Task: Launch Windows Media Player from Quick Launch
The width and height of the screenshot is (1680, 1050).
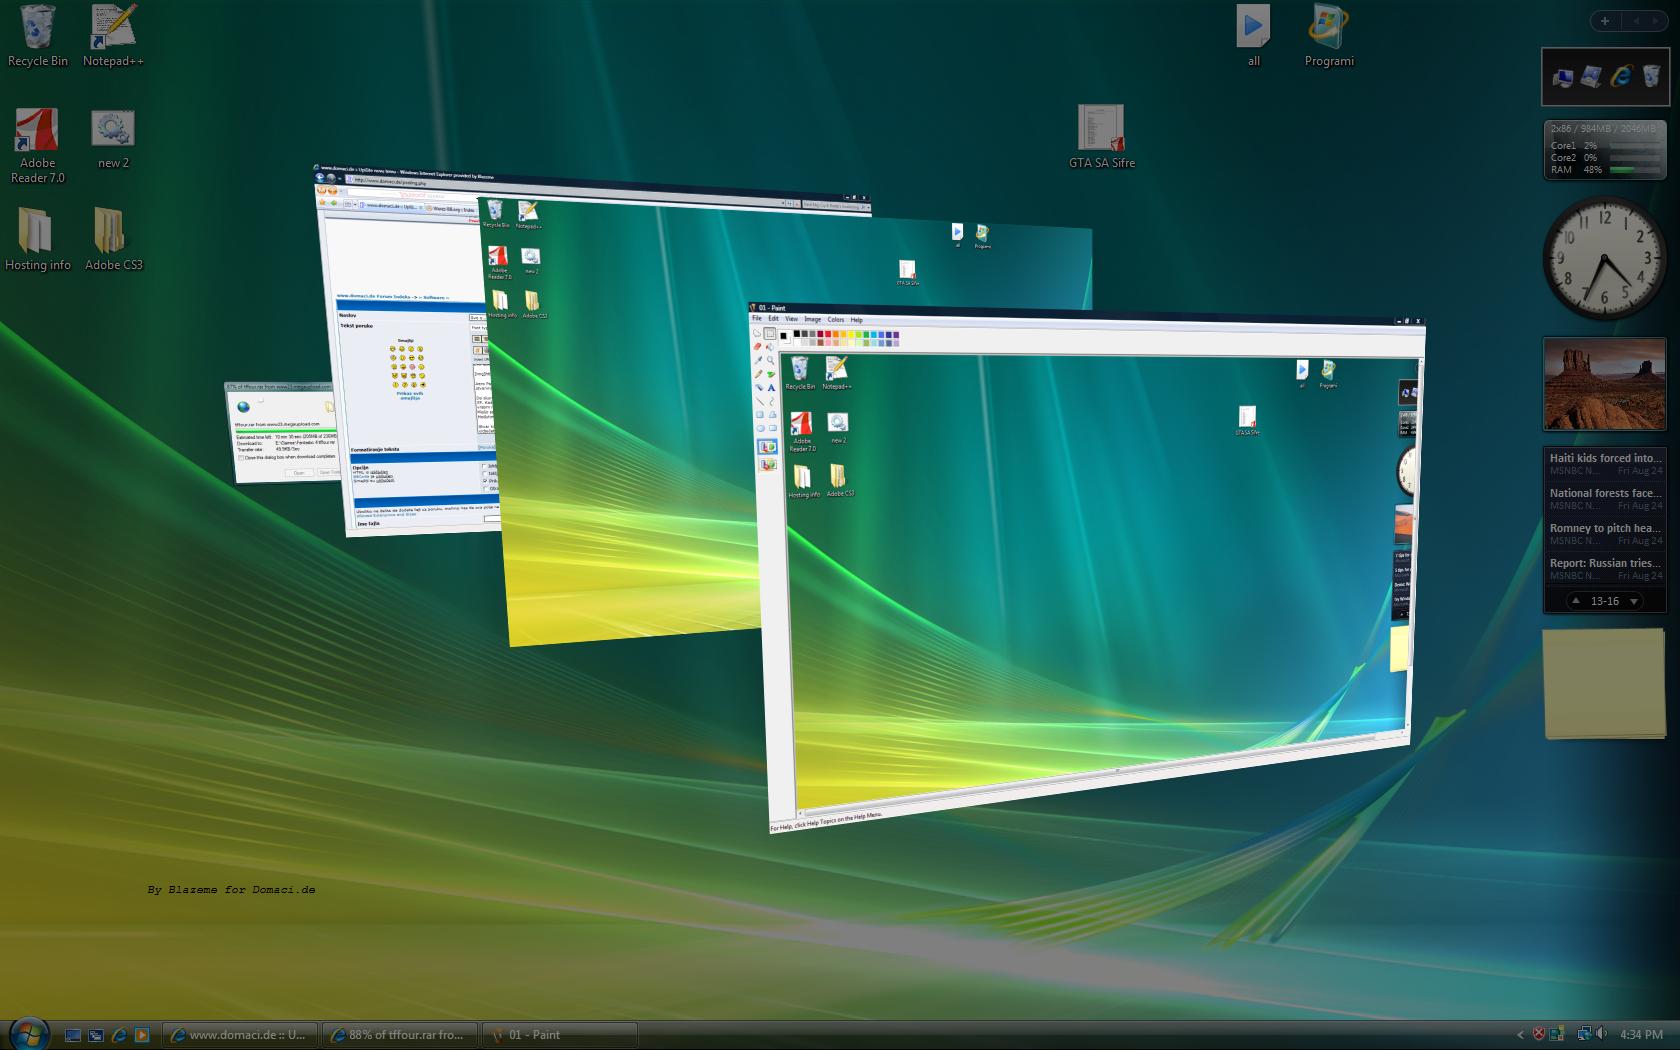Action: click(142, 1035)
